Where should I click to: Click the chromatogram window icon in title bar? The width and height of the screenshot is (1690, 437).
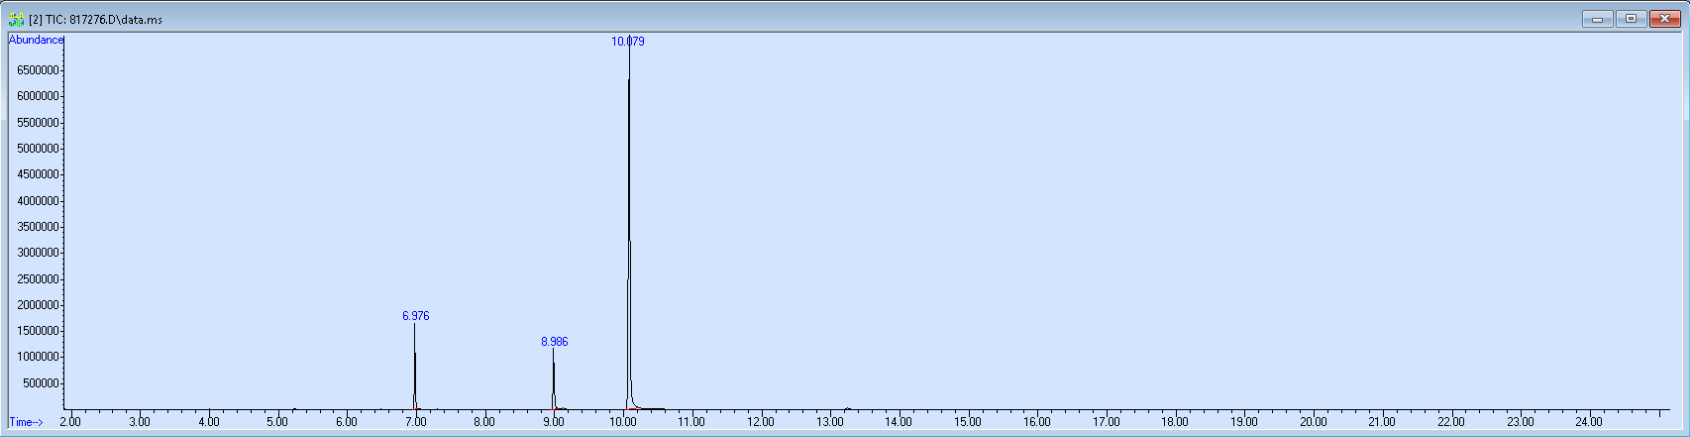(x=16, y=19)
